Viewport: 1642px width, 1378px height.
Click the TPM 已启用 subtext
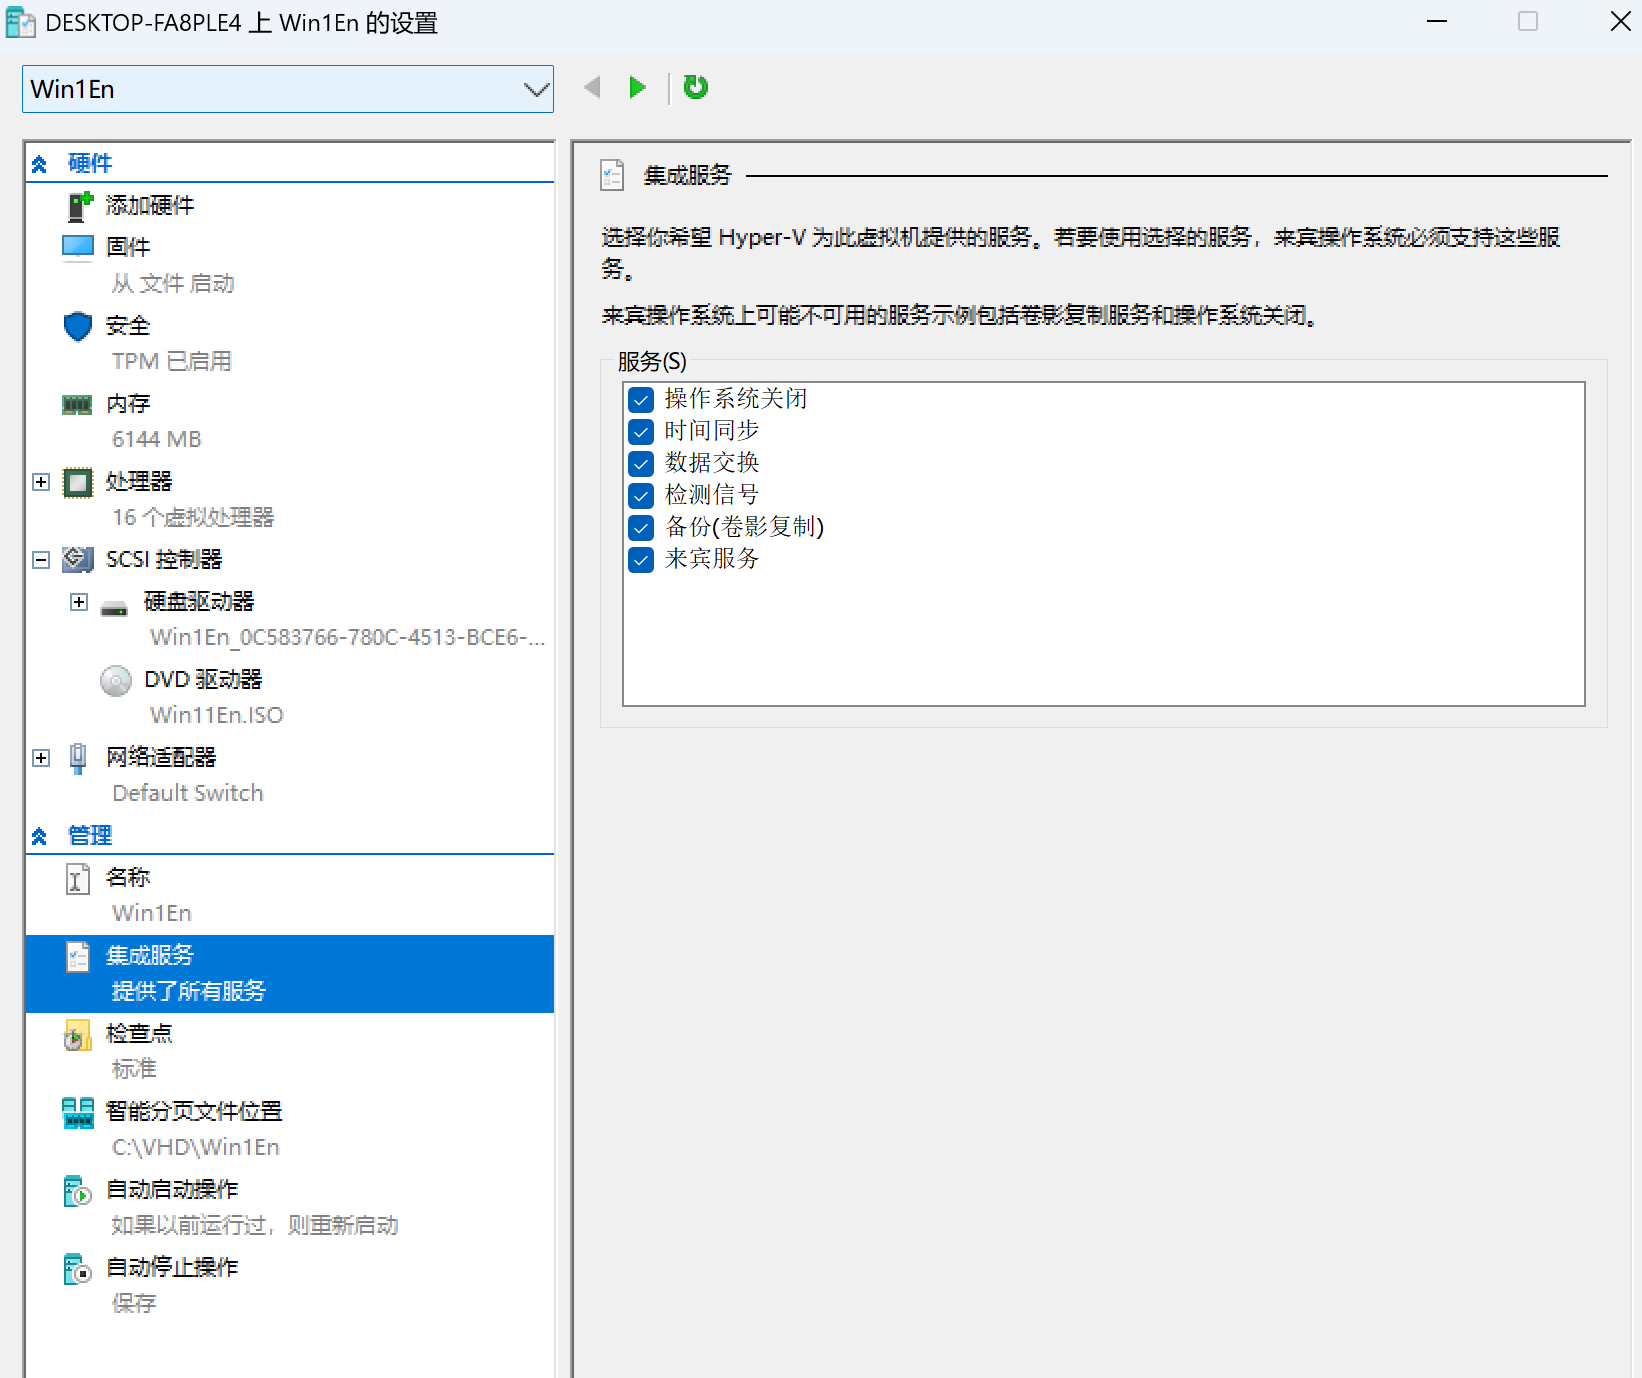click(x=171, y=362)
